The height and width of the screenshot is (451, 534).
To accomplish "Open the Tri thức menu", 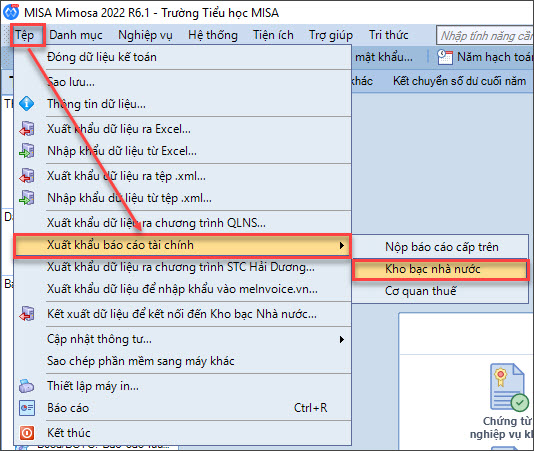I will point(389,35).
